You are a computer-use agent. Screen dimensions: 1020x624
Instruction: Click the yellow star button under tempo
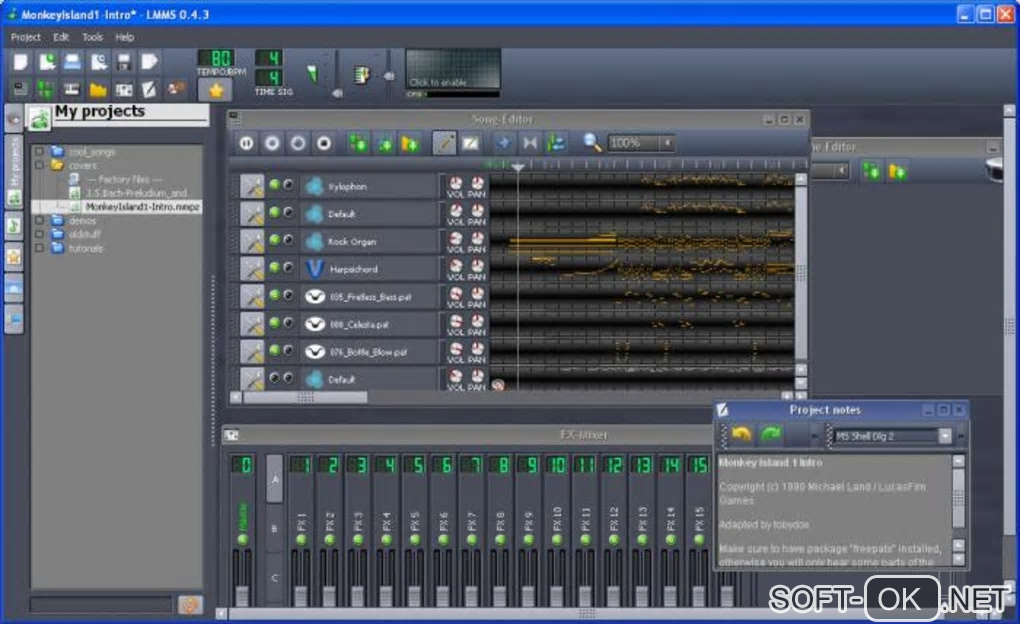point(214,89)
